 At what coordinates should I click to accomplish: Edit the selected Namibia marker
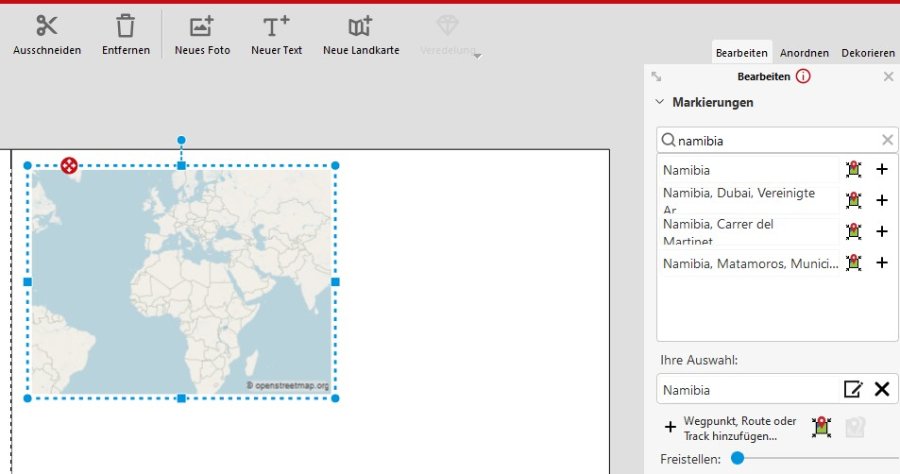(x=852, y=390)
